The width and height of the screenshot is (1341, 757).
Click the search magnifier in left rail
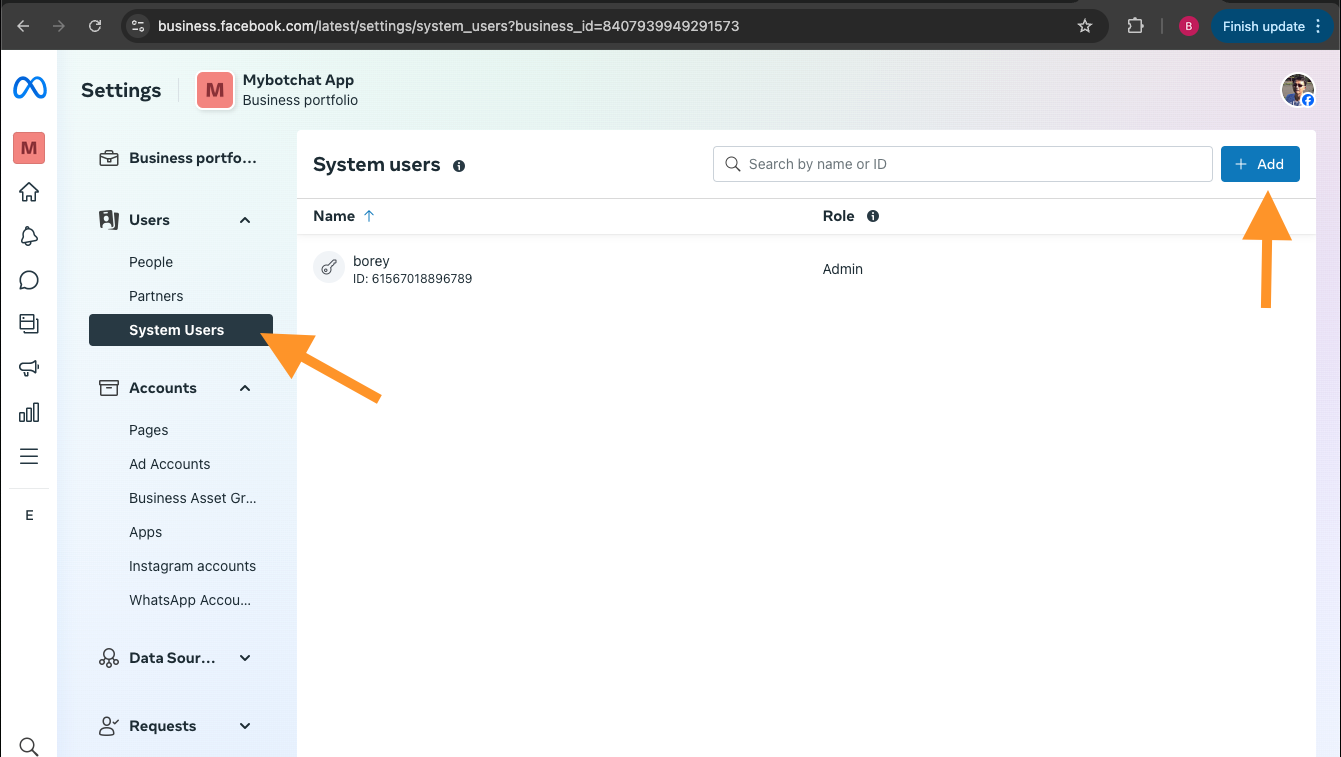29,746
